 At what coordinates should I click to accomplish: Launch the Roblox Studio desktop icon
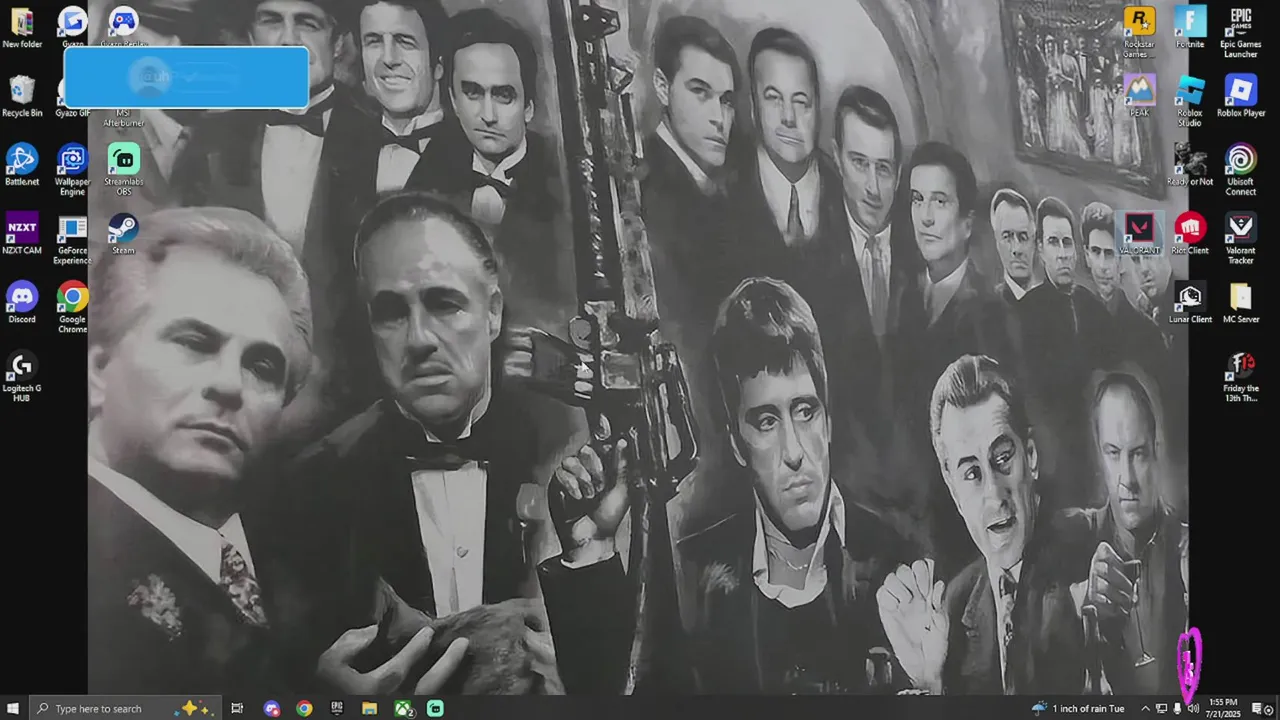tap(1190, 102)
